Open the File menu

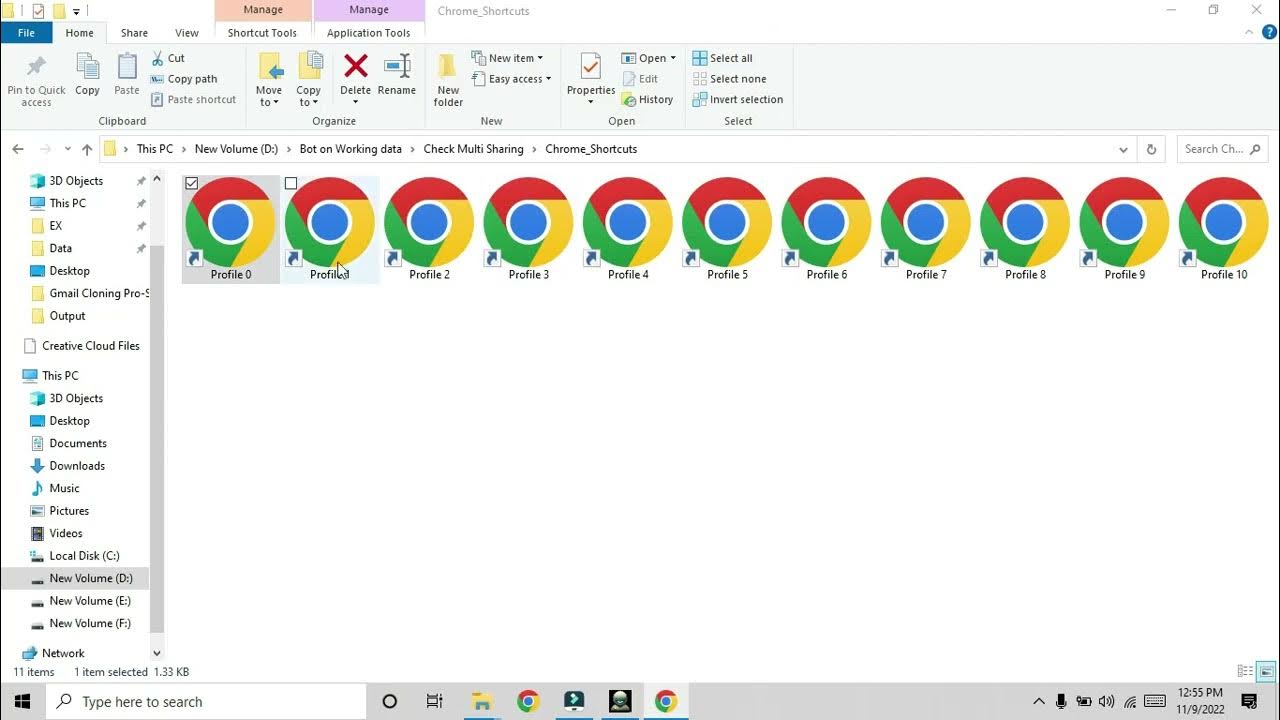pos(26,32)
